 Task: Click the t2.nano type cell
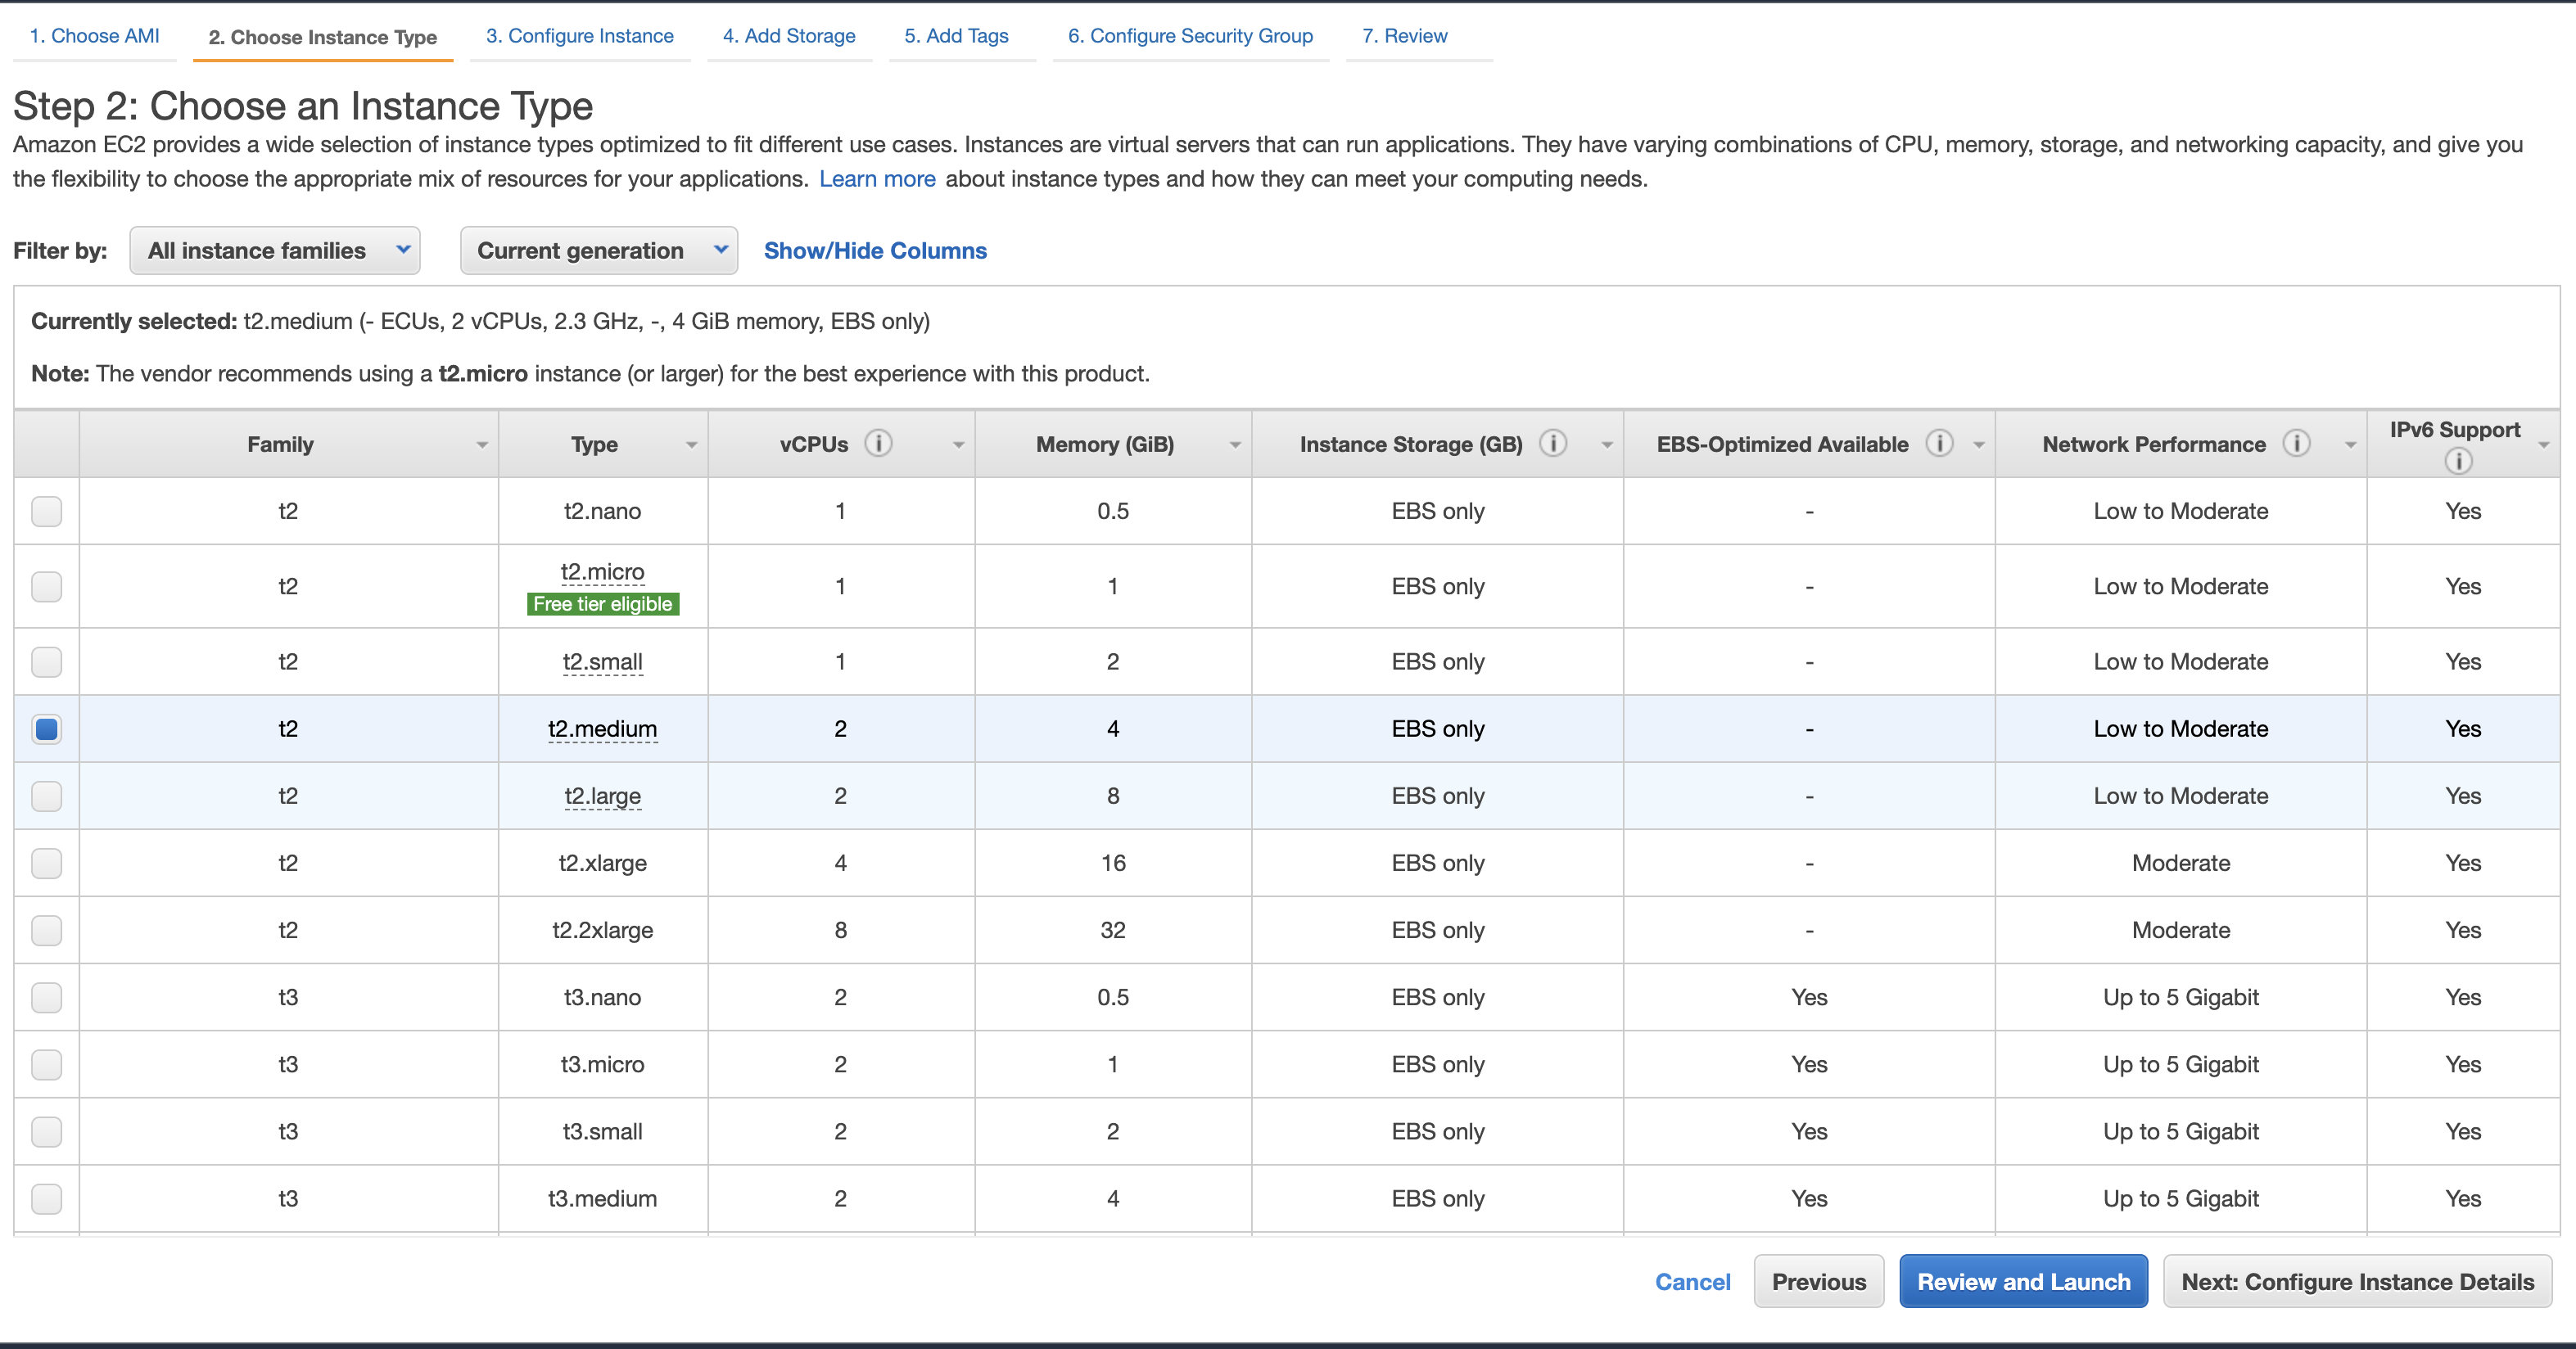(603, 511)
